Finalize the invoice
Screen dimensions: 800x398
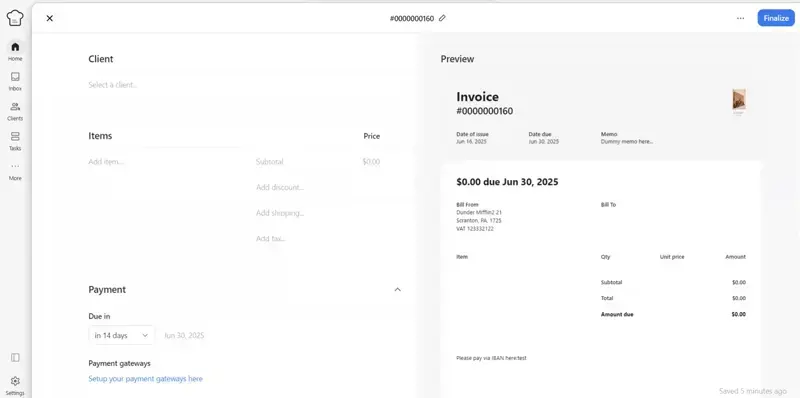(776, 18)
